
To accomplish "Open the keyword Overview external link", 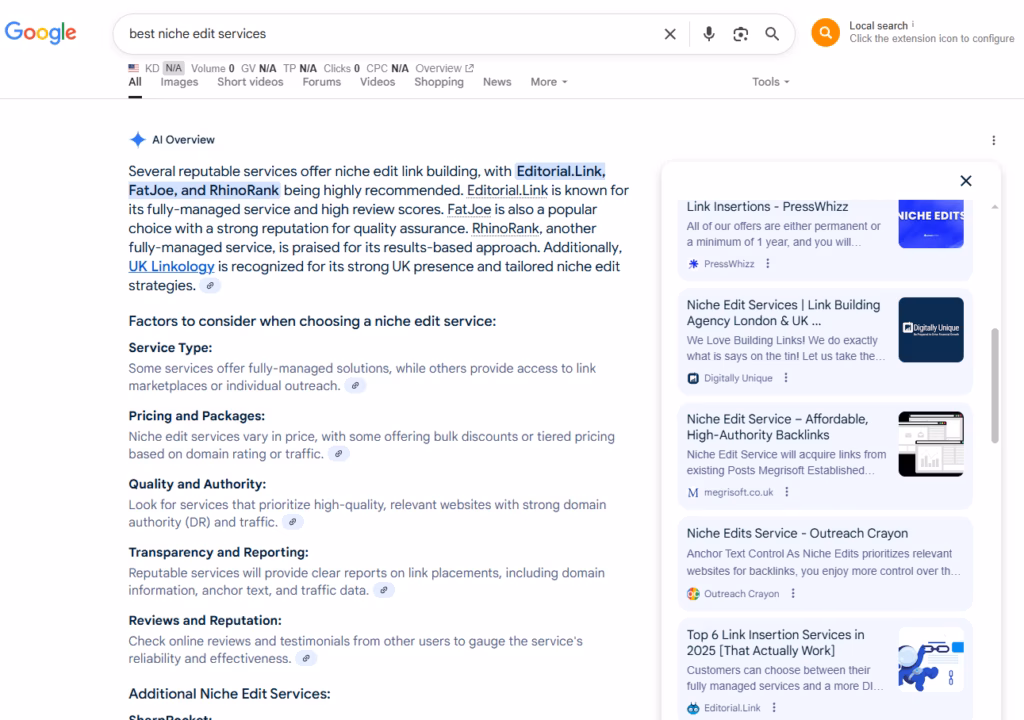I will tap(445, 68).
